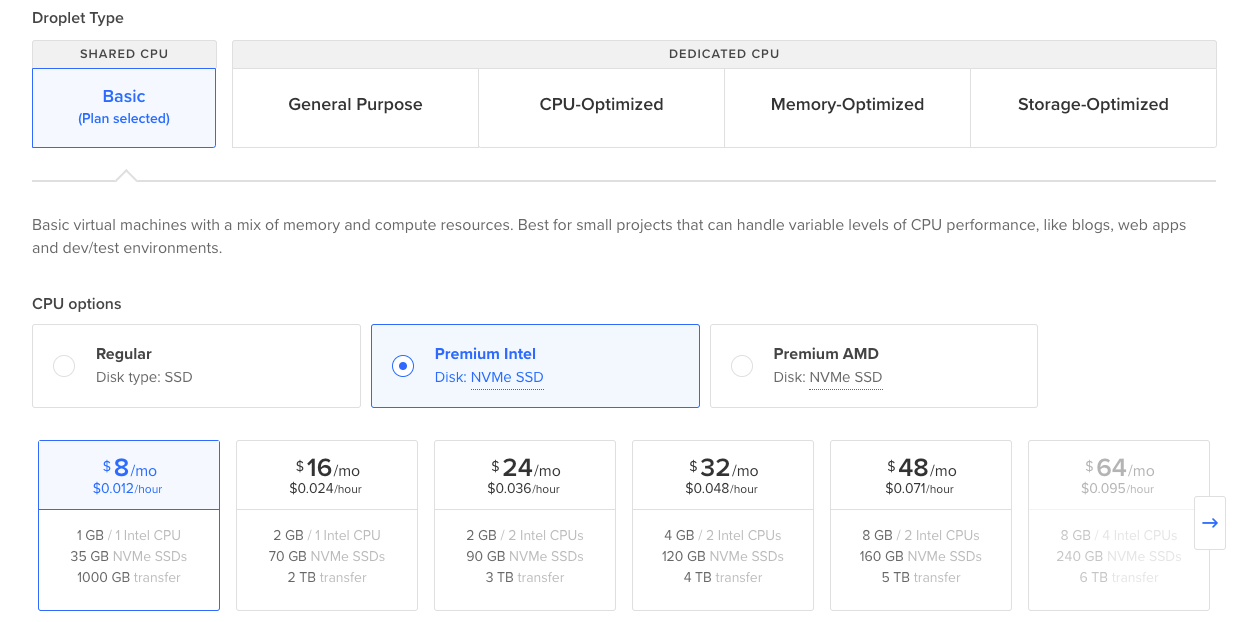Image resolution: width=1260 pixels, height=622 pixels.
Task: Select the Regular CPU radio button
Action: click(64, 366)
